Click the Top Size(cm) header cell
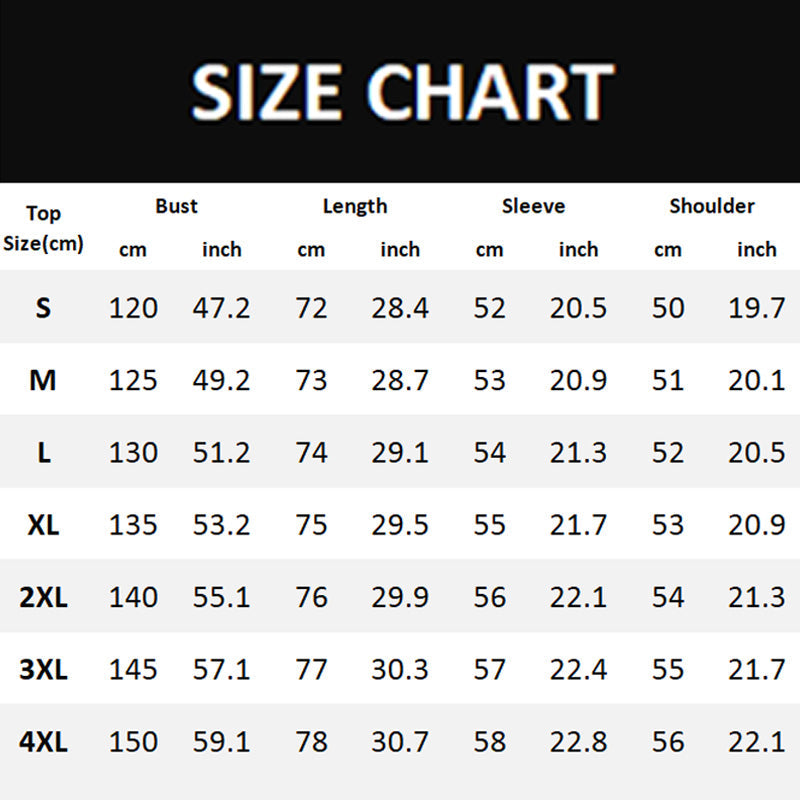 click(x=43, y=227)
